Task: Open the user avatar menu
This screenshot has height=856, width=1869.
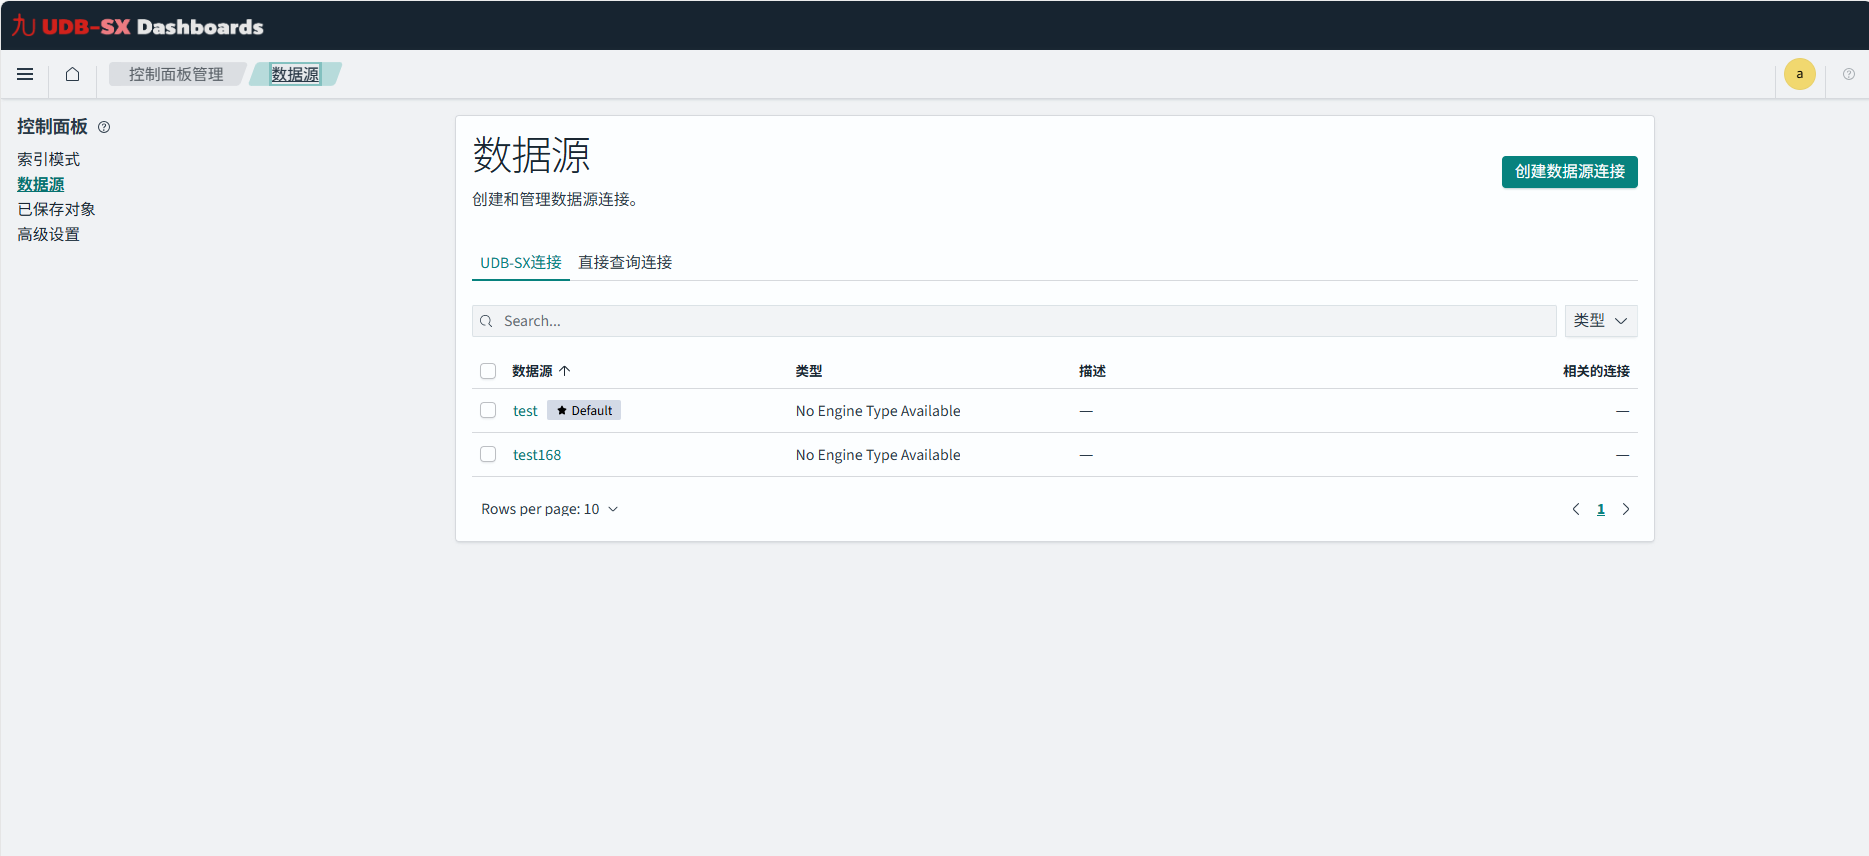Action: point(1799,74)
